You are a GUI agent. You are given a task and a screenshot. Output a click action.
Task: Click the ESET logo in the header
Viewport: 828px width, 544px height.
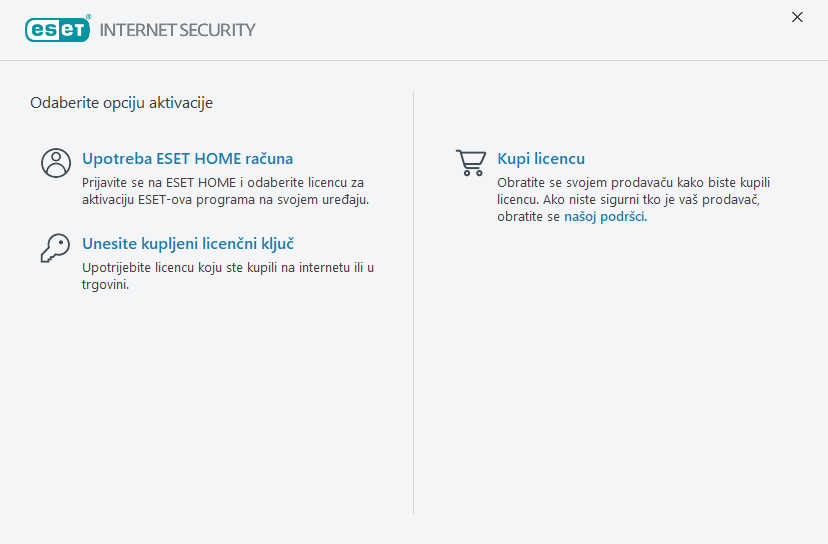(x=57, y=29)
